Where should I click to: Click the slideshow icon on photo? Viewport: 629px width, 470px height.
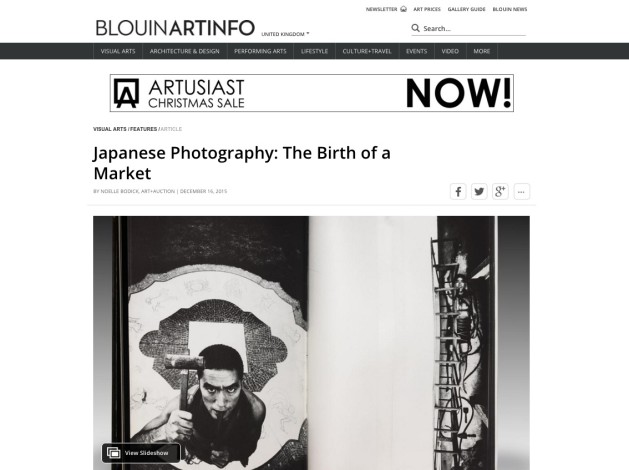click(x=114, y=453)
